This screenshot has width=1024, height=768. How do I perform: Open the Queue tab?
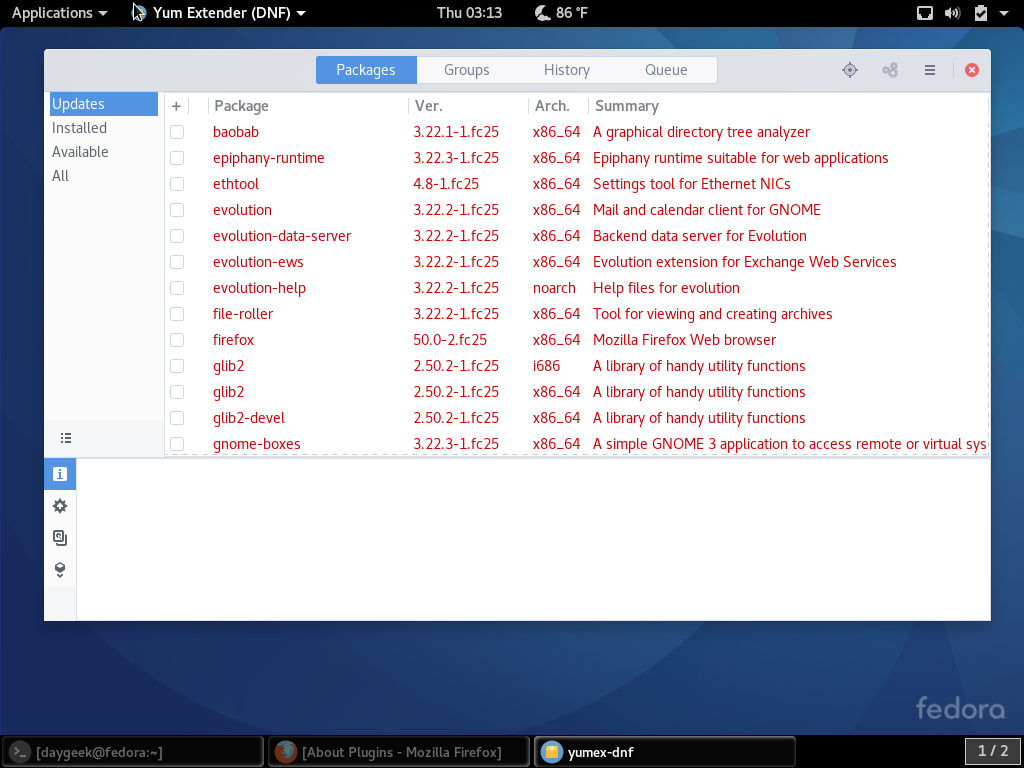point(666,70)
